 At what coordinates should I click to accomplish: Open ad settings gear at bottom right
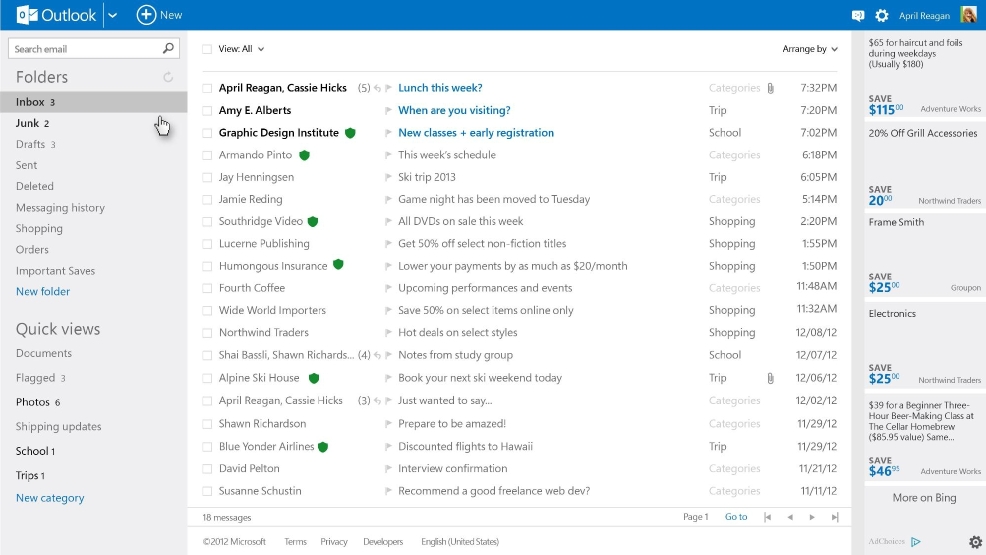(975, 542)
